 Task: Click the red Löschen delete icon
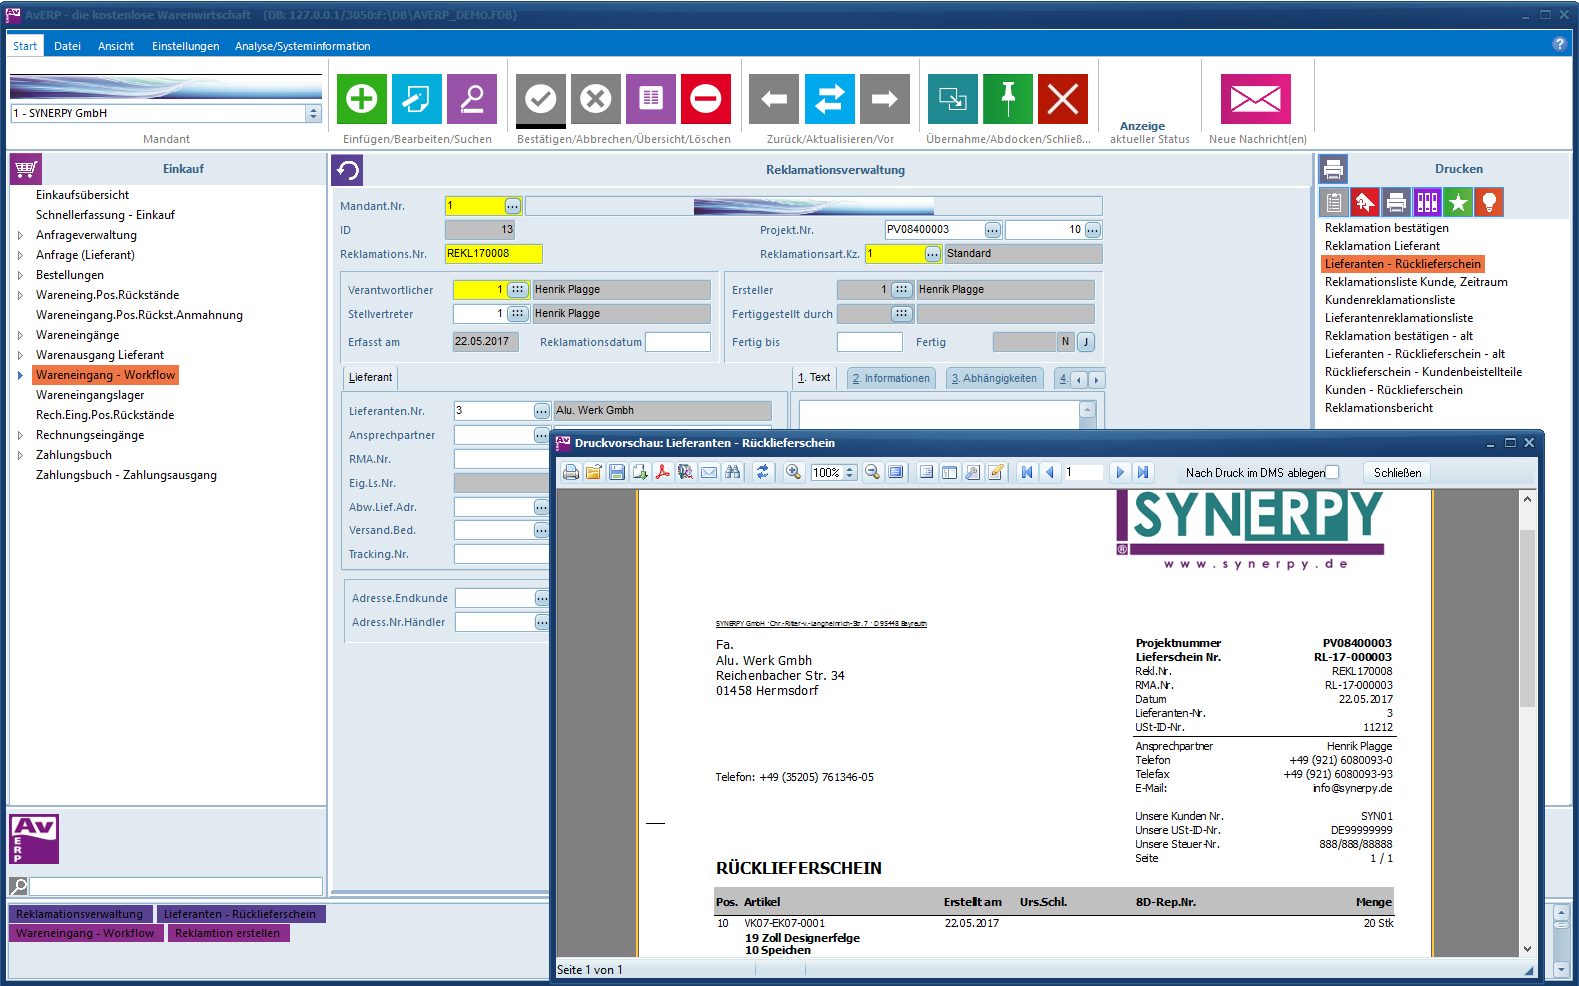(705, 99)
